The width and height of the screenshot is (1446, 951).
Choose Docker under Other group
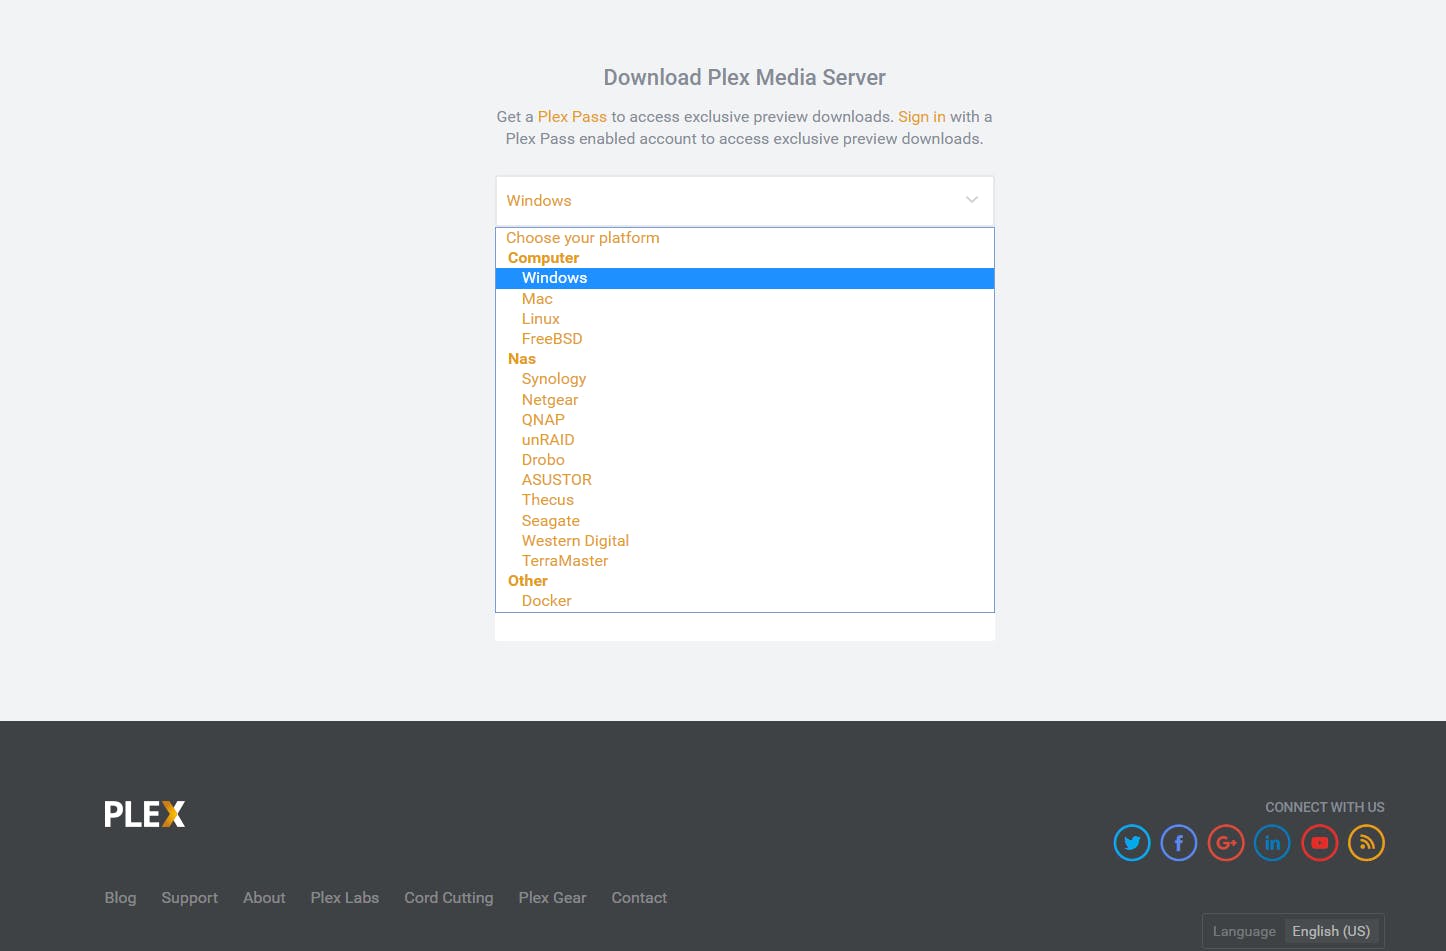(745, 601)
